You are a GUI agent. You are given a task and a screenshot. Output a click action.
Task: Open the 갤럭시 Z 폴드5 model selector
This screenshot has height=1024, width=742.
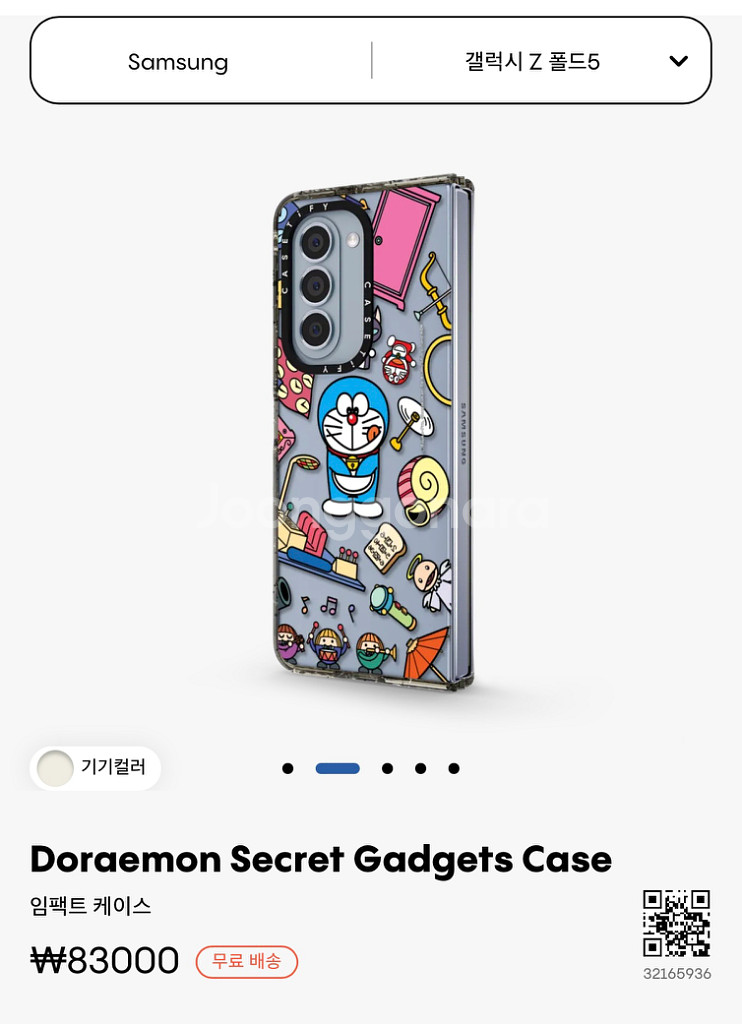[x=532, y=61]
